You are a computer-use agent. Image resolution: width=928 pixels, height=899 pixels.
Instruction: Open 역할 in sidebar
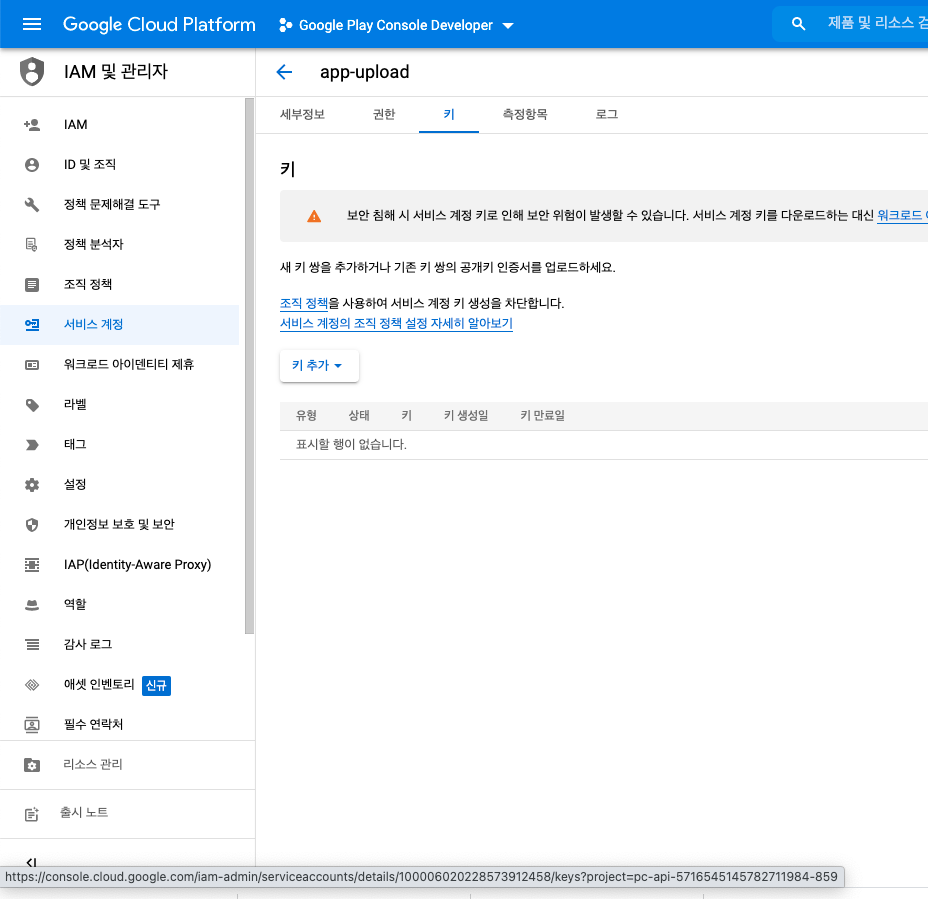120,604
